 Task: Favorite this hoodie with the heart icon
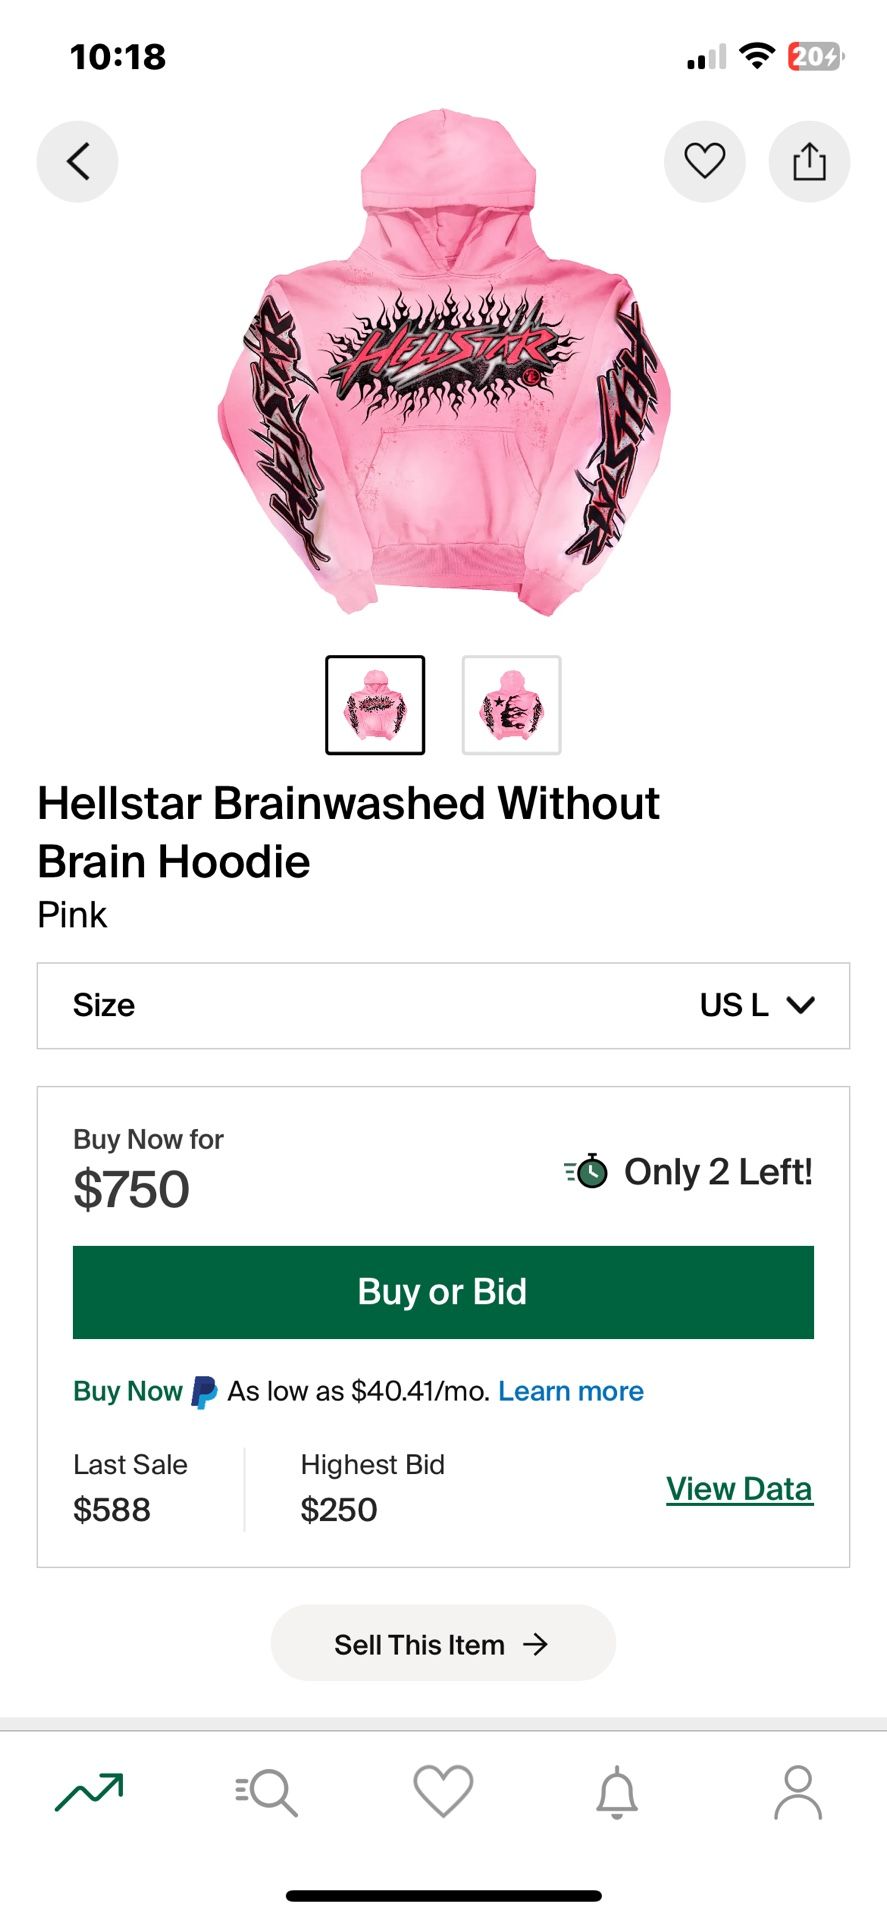tap(705, 161)
